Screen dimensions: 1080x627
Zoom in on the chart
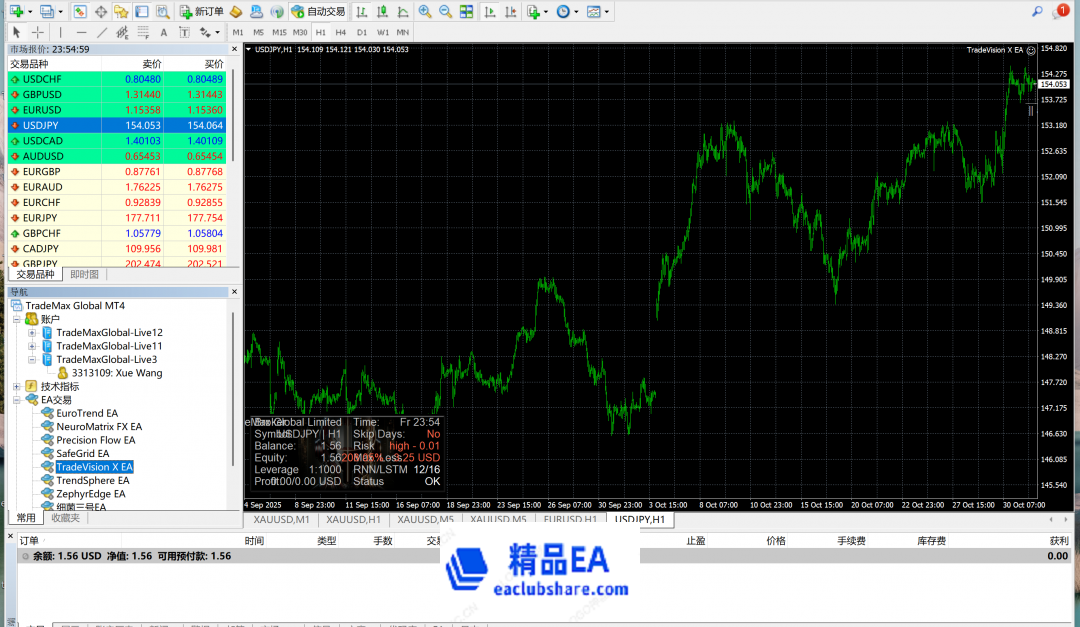[425, 12]
